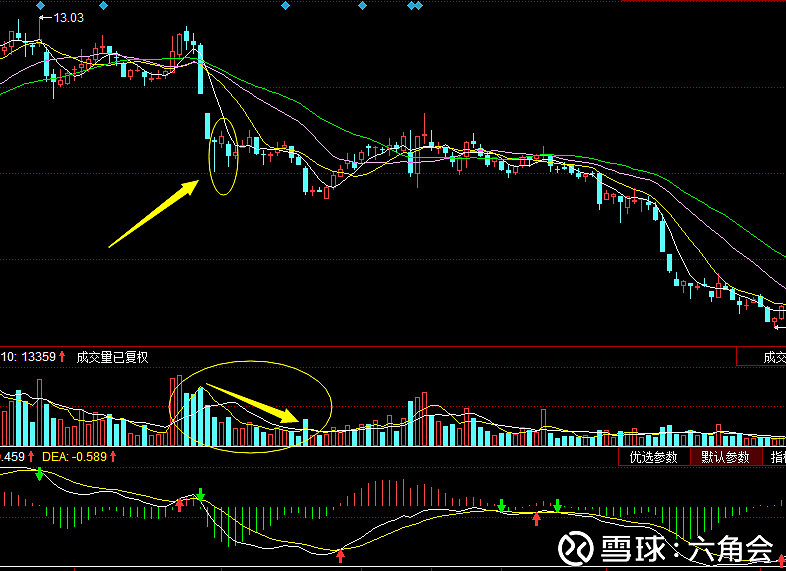Select the red up arrow at the MACD trough

(x=340, y=554)
